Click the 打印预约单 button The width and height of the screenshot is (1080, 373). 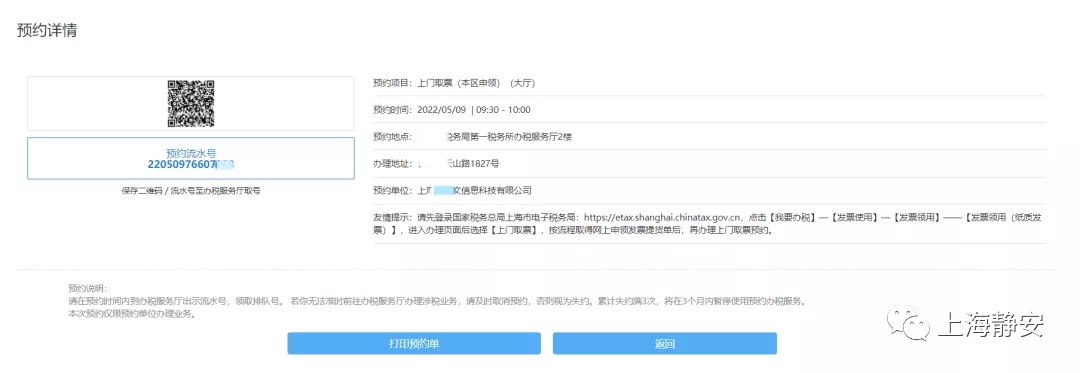pos(414,343)
